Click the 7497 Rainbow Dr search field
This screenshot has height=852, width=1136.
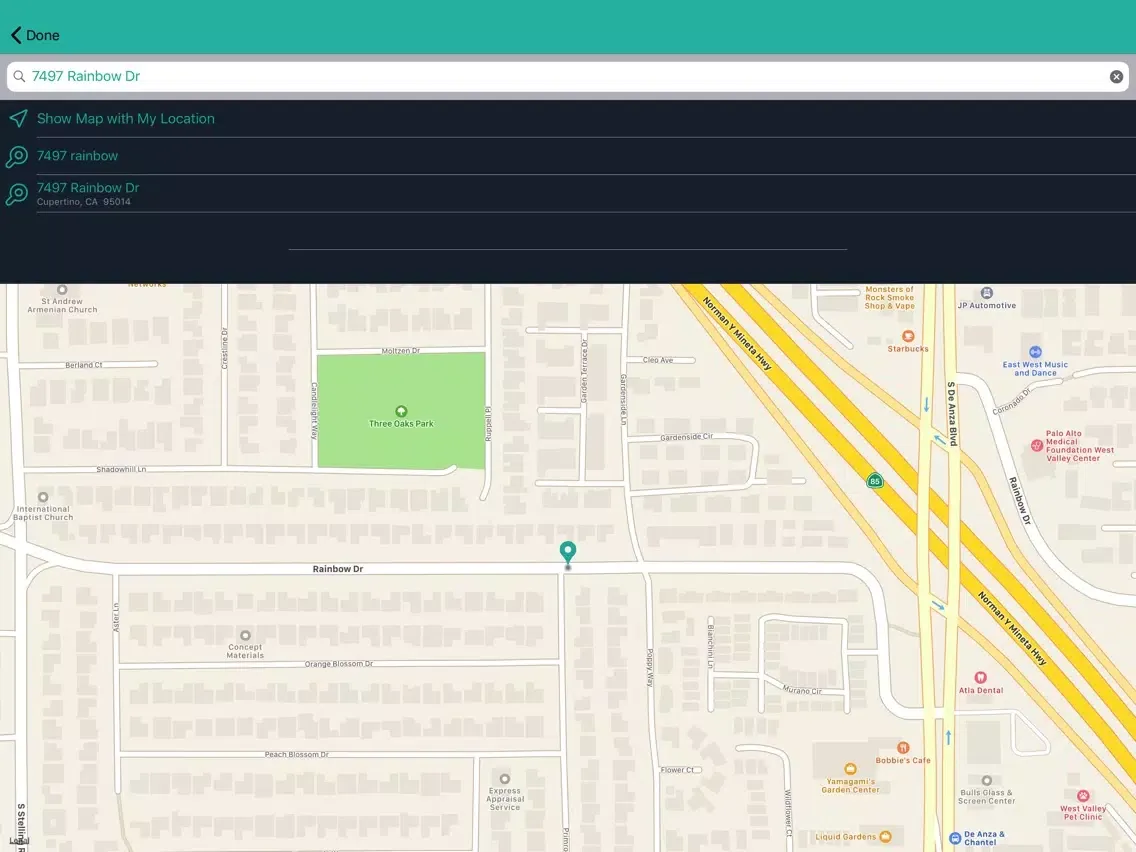(x=567, y=77)
